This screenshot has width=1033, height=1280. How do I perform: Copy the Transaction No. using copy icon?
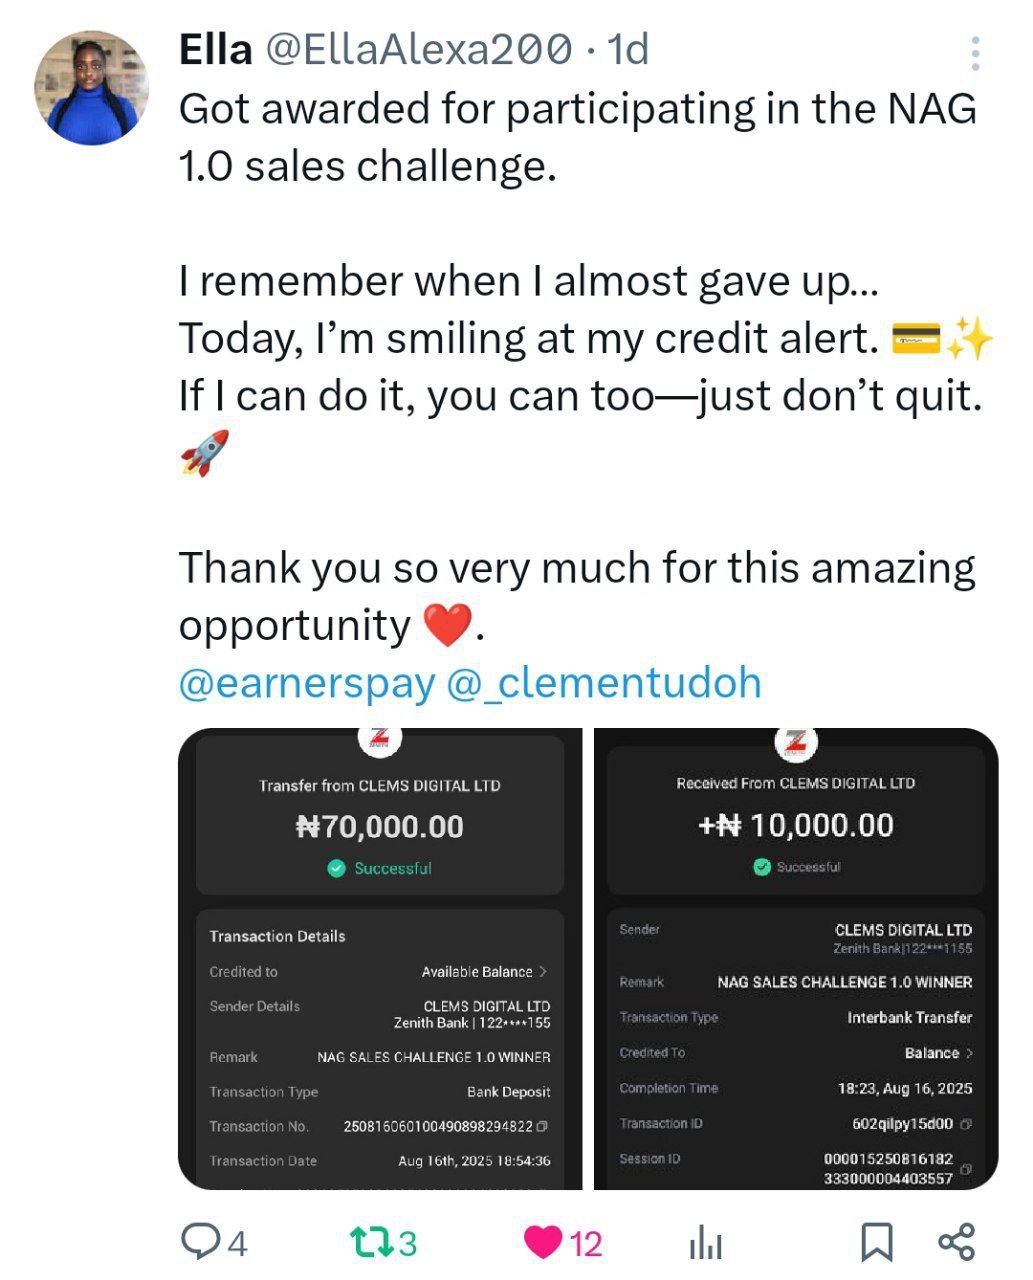tap(542, 1126)
